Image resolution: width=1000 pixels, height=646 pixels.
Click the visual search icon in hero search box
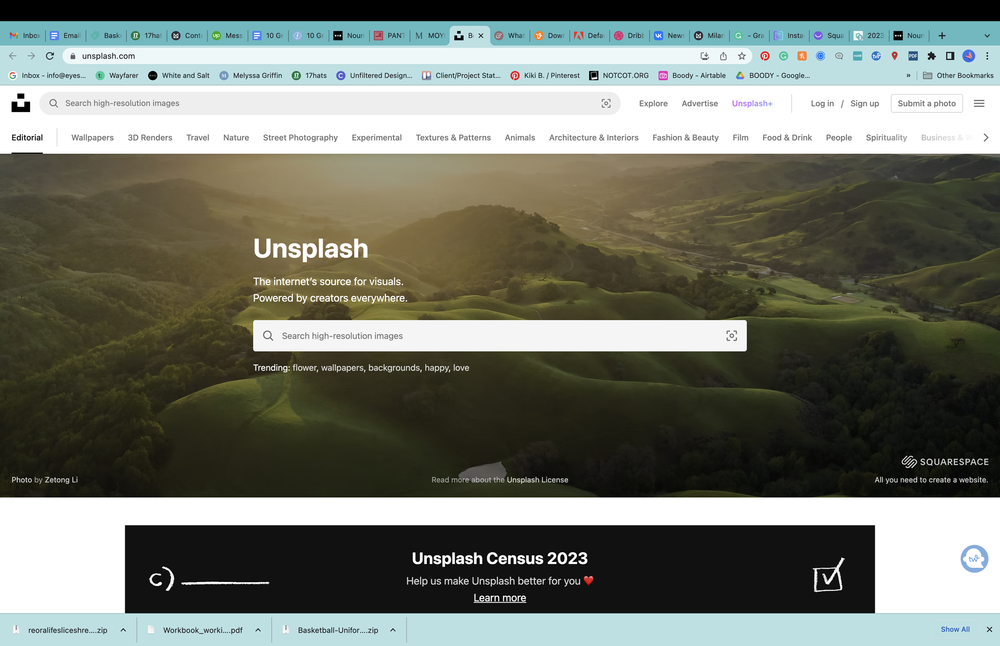(732, 336)
